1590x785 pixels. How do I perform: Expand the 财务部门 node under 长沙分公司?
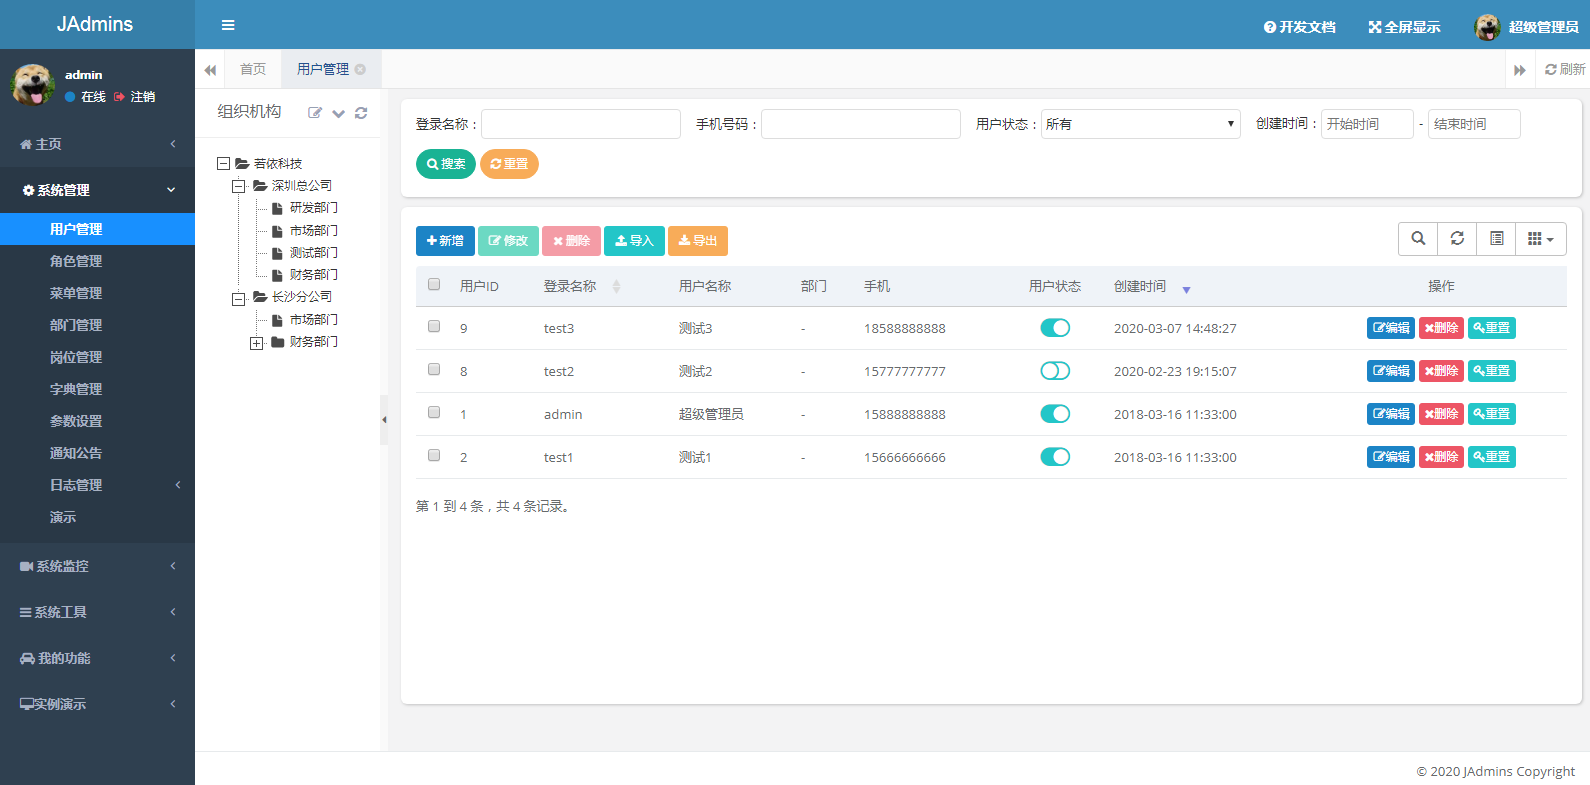point(257,343)
